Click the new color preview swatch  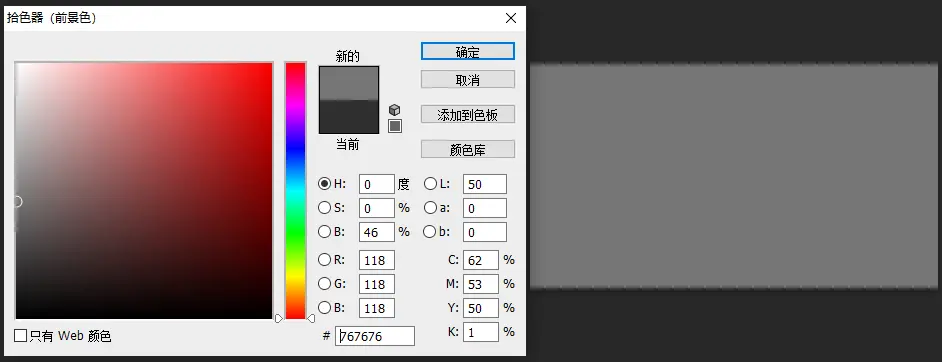pos(349,83)
